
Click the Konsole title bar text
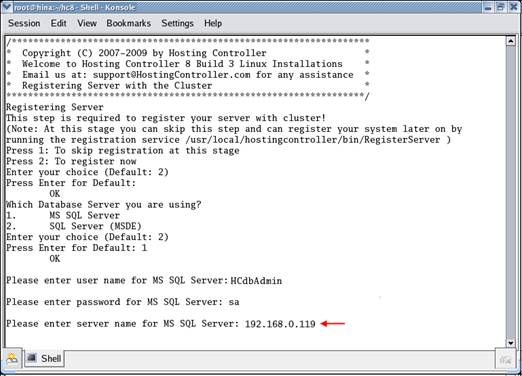75,7
